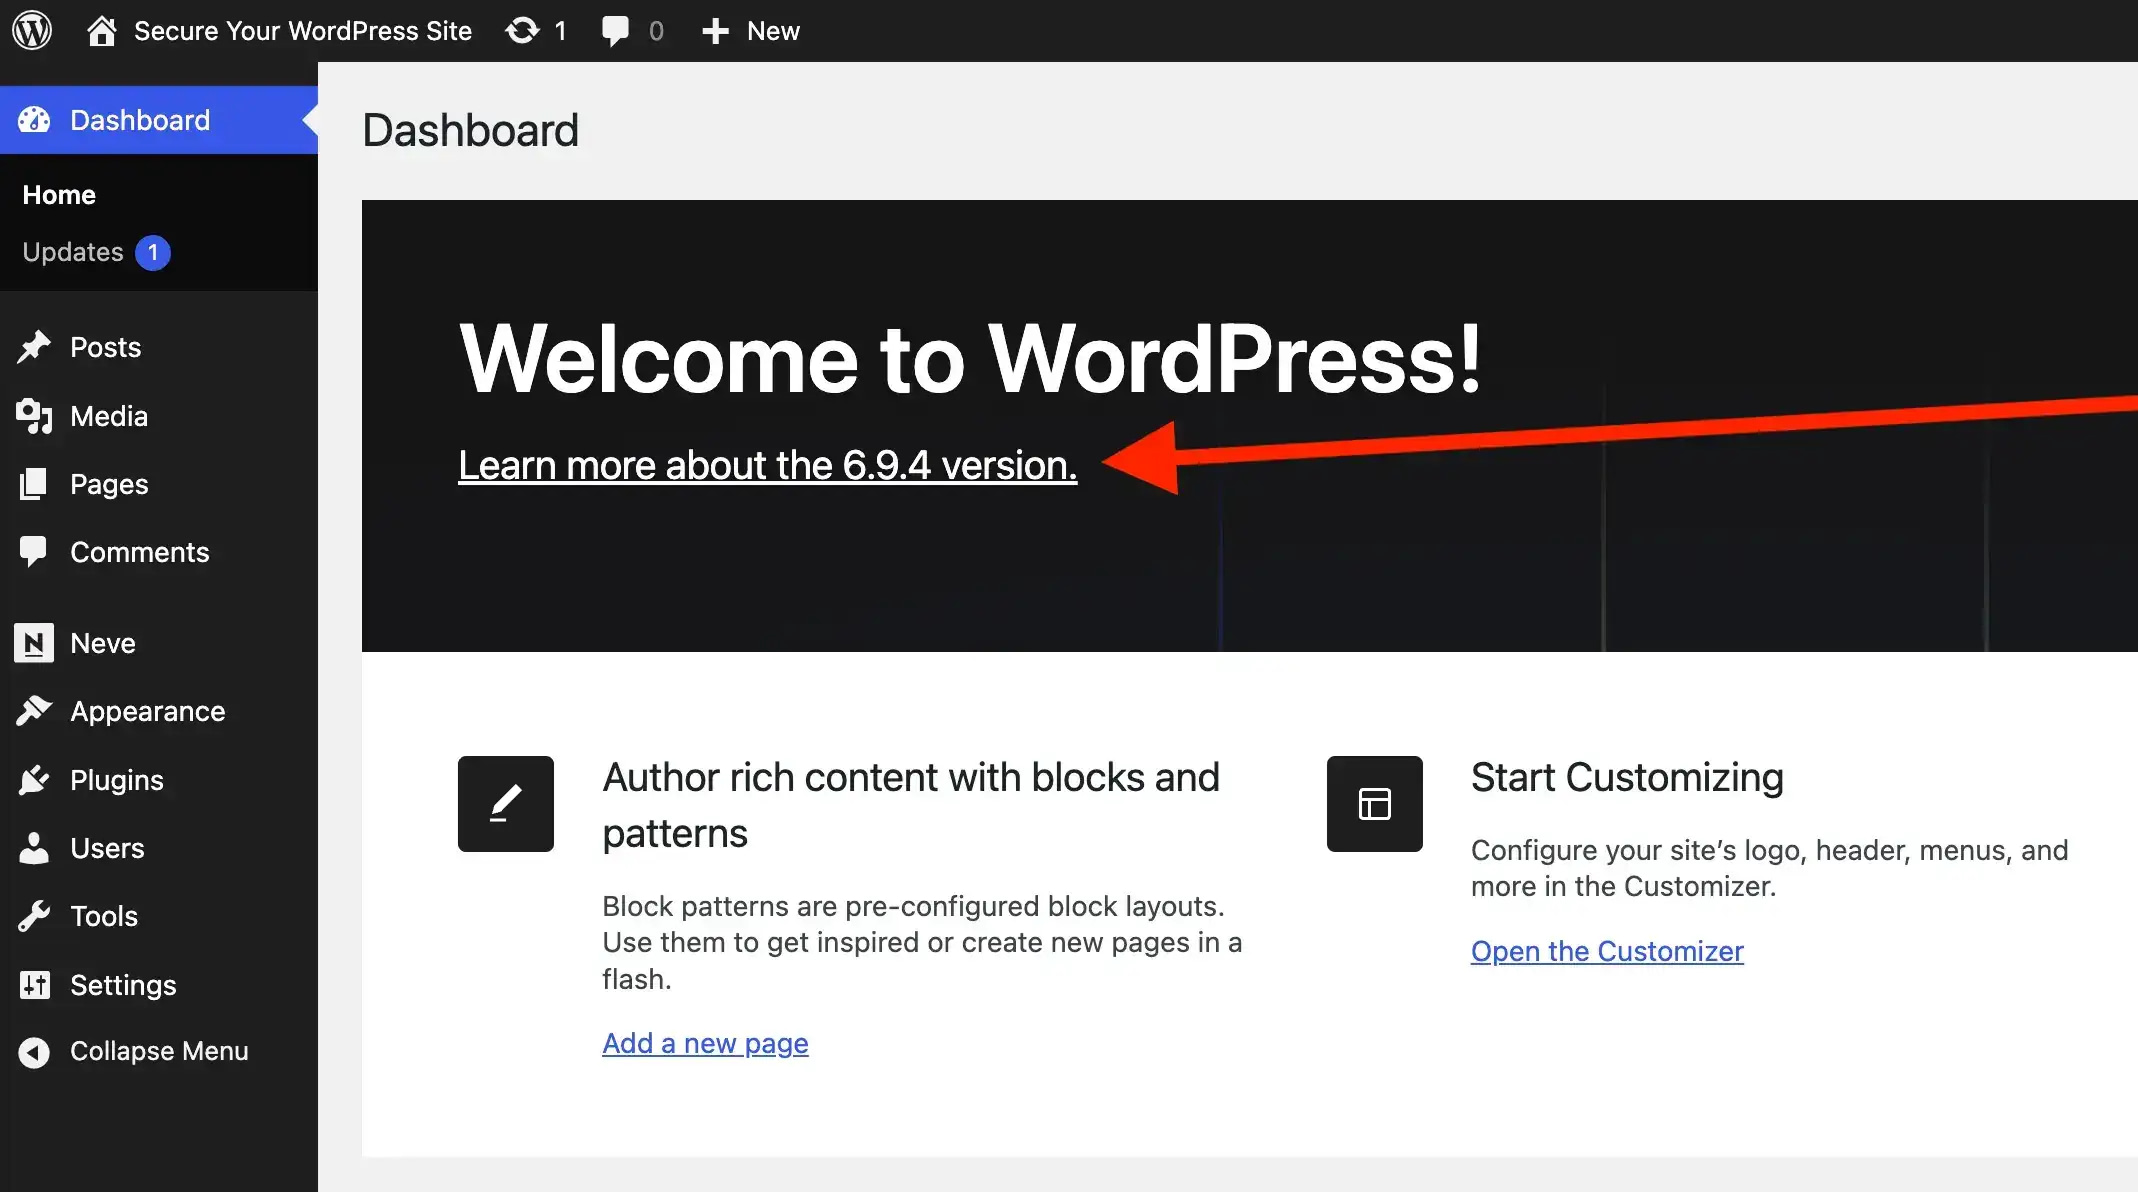Open the Posts menu
Viewport: 2138px width, 1192px height.
105,347
